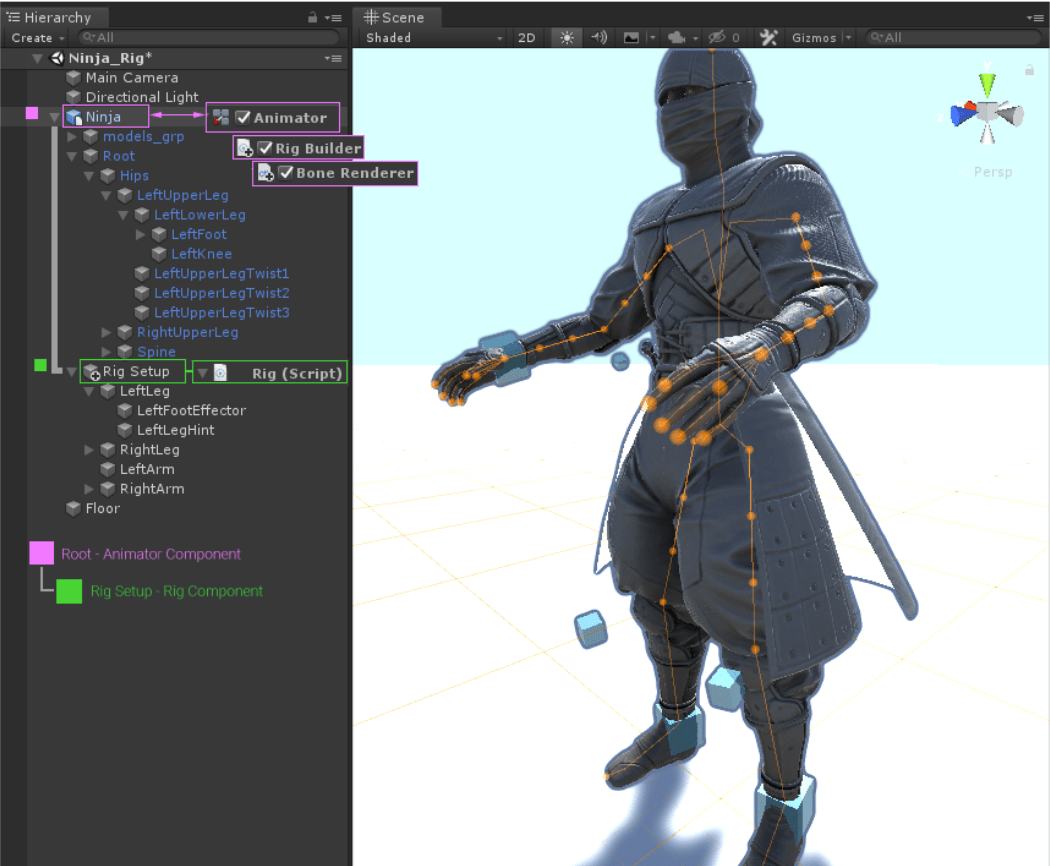
Task: Click the lock icon on the Hierarchy panel
Action: [x=314, y=16]
